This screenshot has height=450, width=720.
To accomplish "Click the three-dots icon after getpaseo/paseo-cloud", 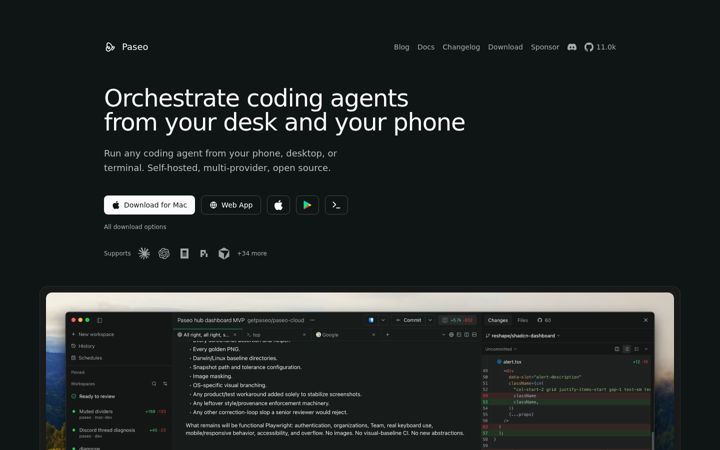I will click(x=312, y=321).
